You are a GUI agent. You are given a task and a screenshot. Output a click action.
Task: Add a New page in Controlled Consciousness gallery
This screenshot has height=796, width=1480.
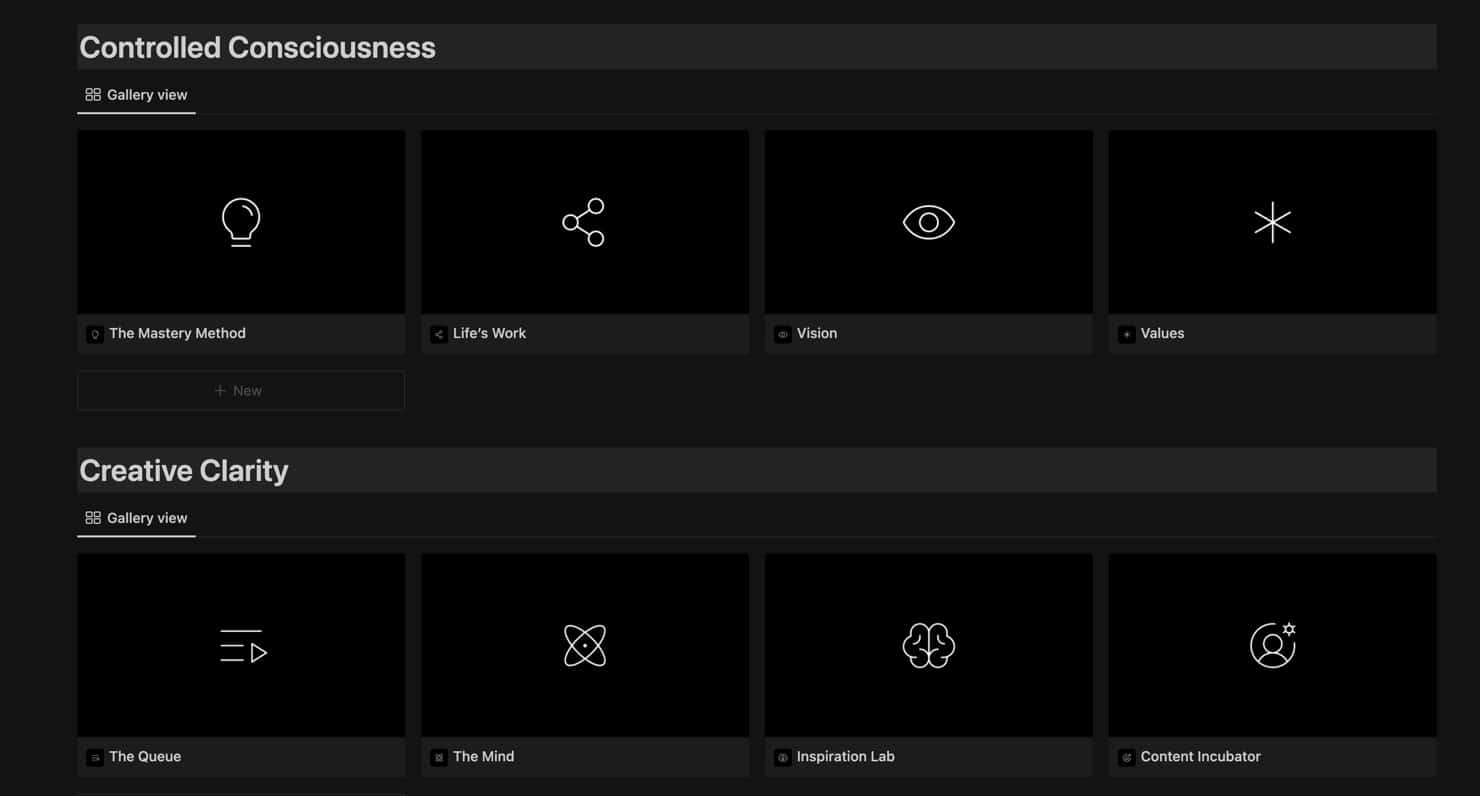pos(241,391)
